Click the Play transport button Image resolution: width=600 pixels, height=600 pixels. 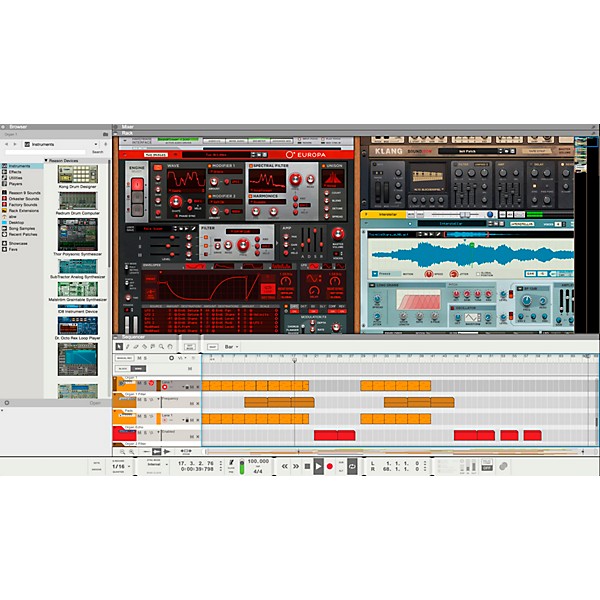point(318,466)
